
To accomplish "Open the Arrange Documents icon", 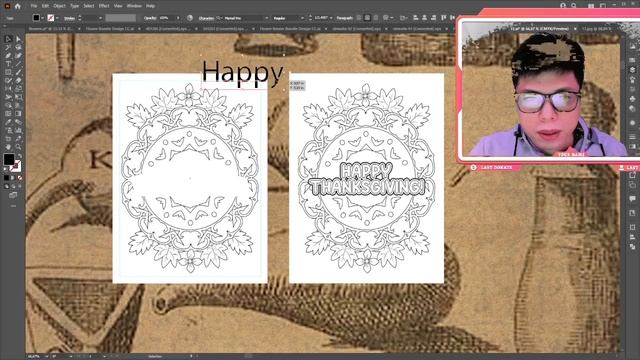I will pyautogui.click(x=591, y=6).
